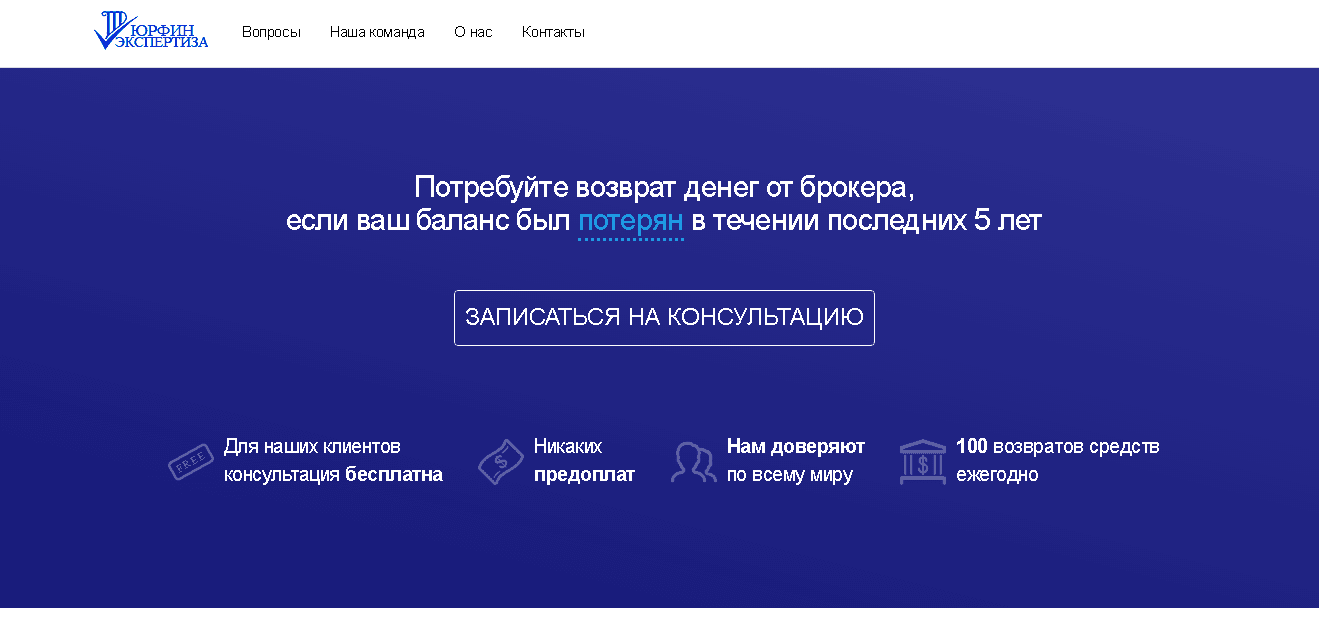The width and height of the screenshot is (1319, 634).
Task: Click the text about free consultation for clients
Action: click(332, 460)
